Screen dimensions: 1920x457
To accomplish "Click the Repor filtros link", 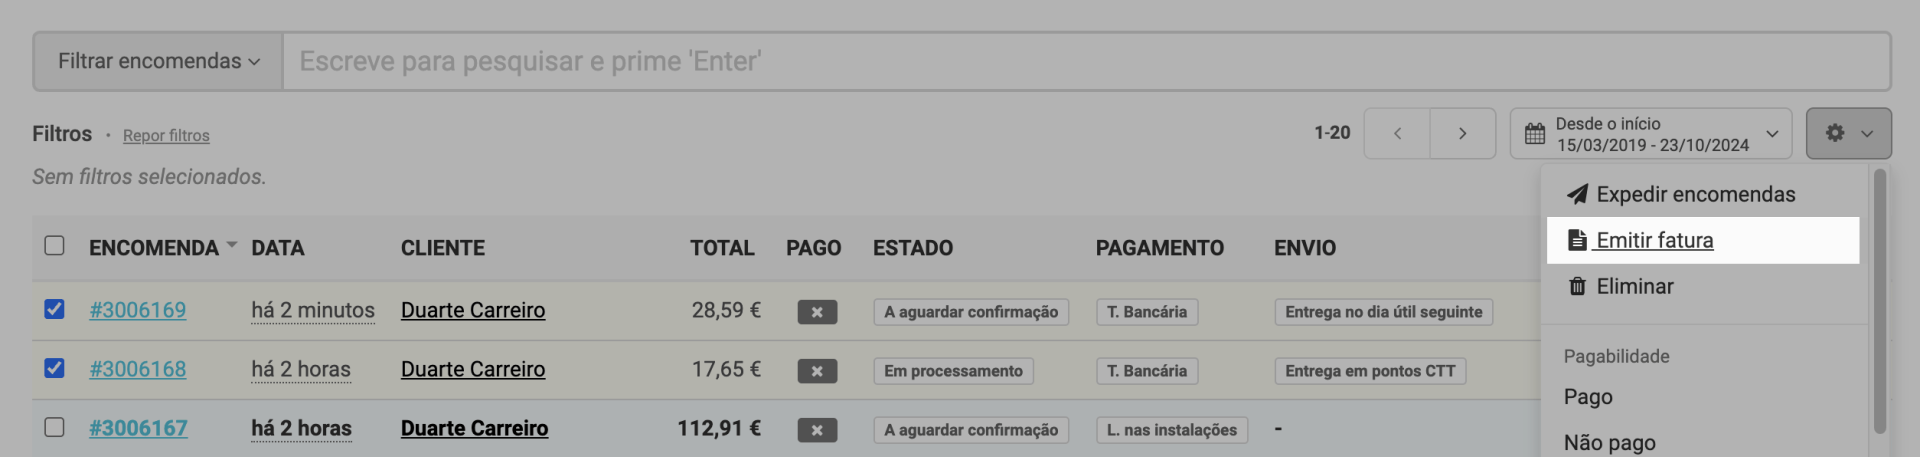I will coord(166,136).
